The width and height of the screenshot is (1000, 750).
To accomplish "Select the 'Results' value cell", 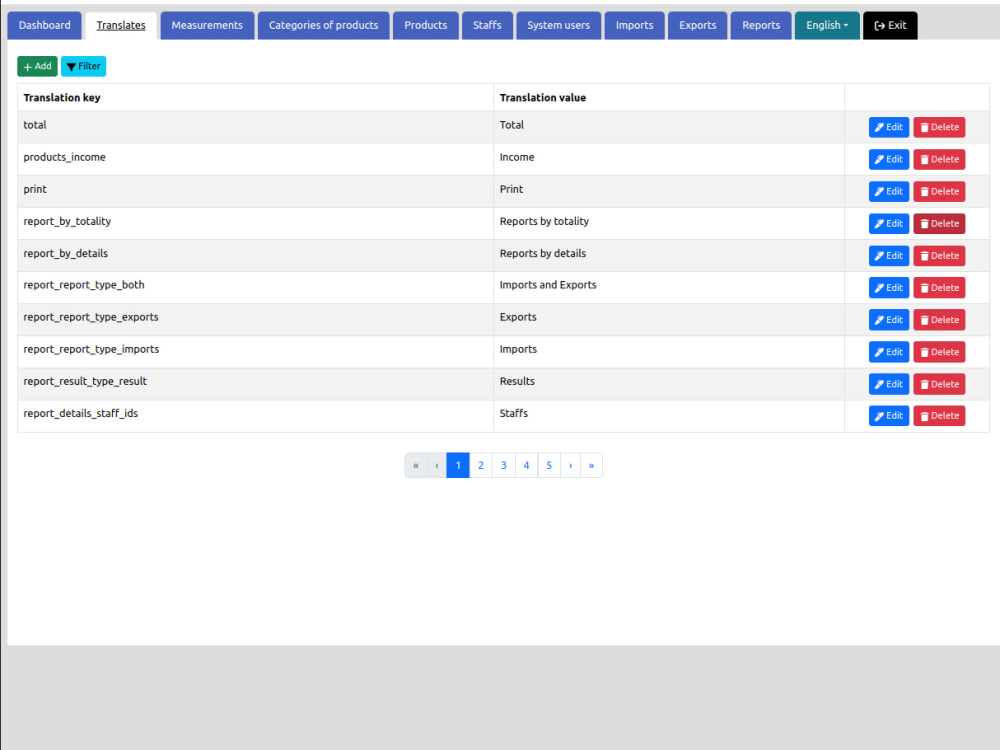I will click(669, 384).
